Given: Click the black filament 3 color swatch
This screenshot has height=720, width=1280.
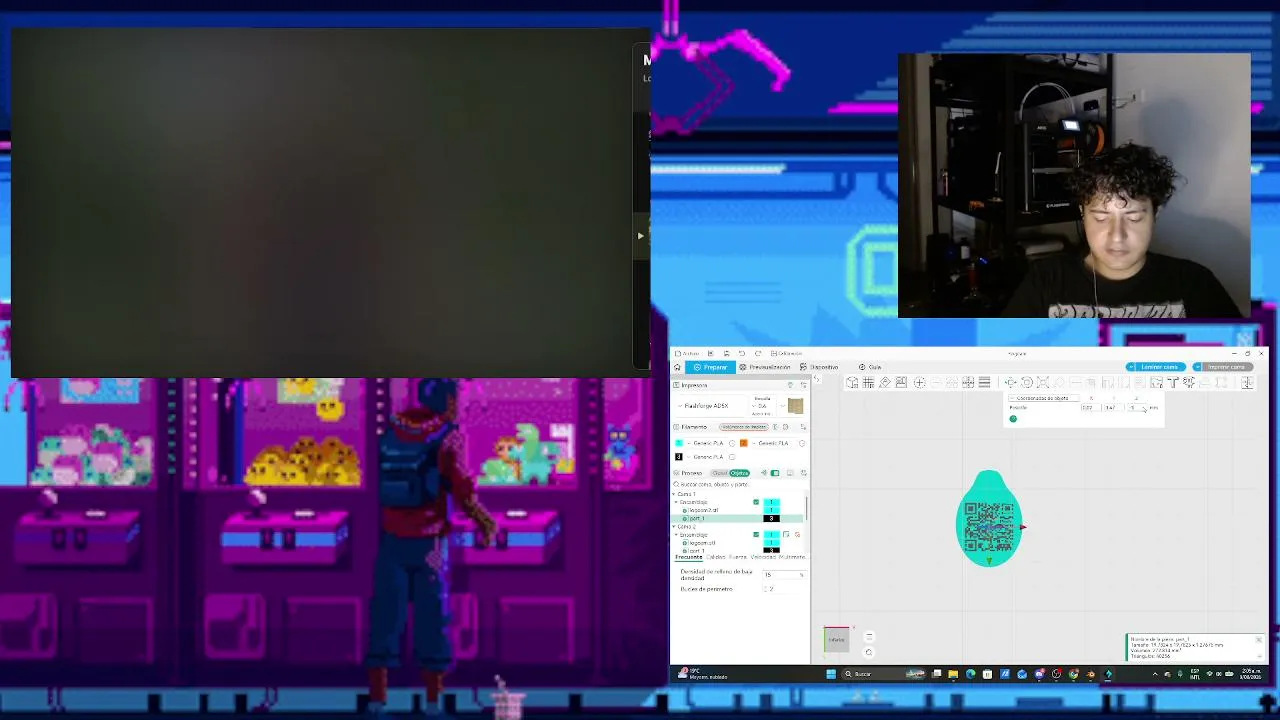Looking at the screenshot, I should point(679,457).
